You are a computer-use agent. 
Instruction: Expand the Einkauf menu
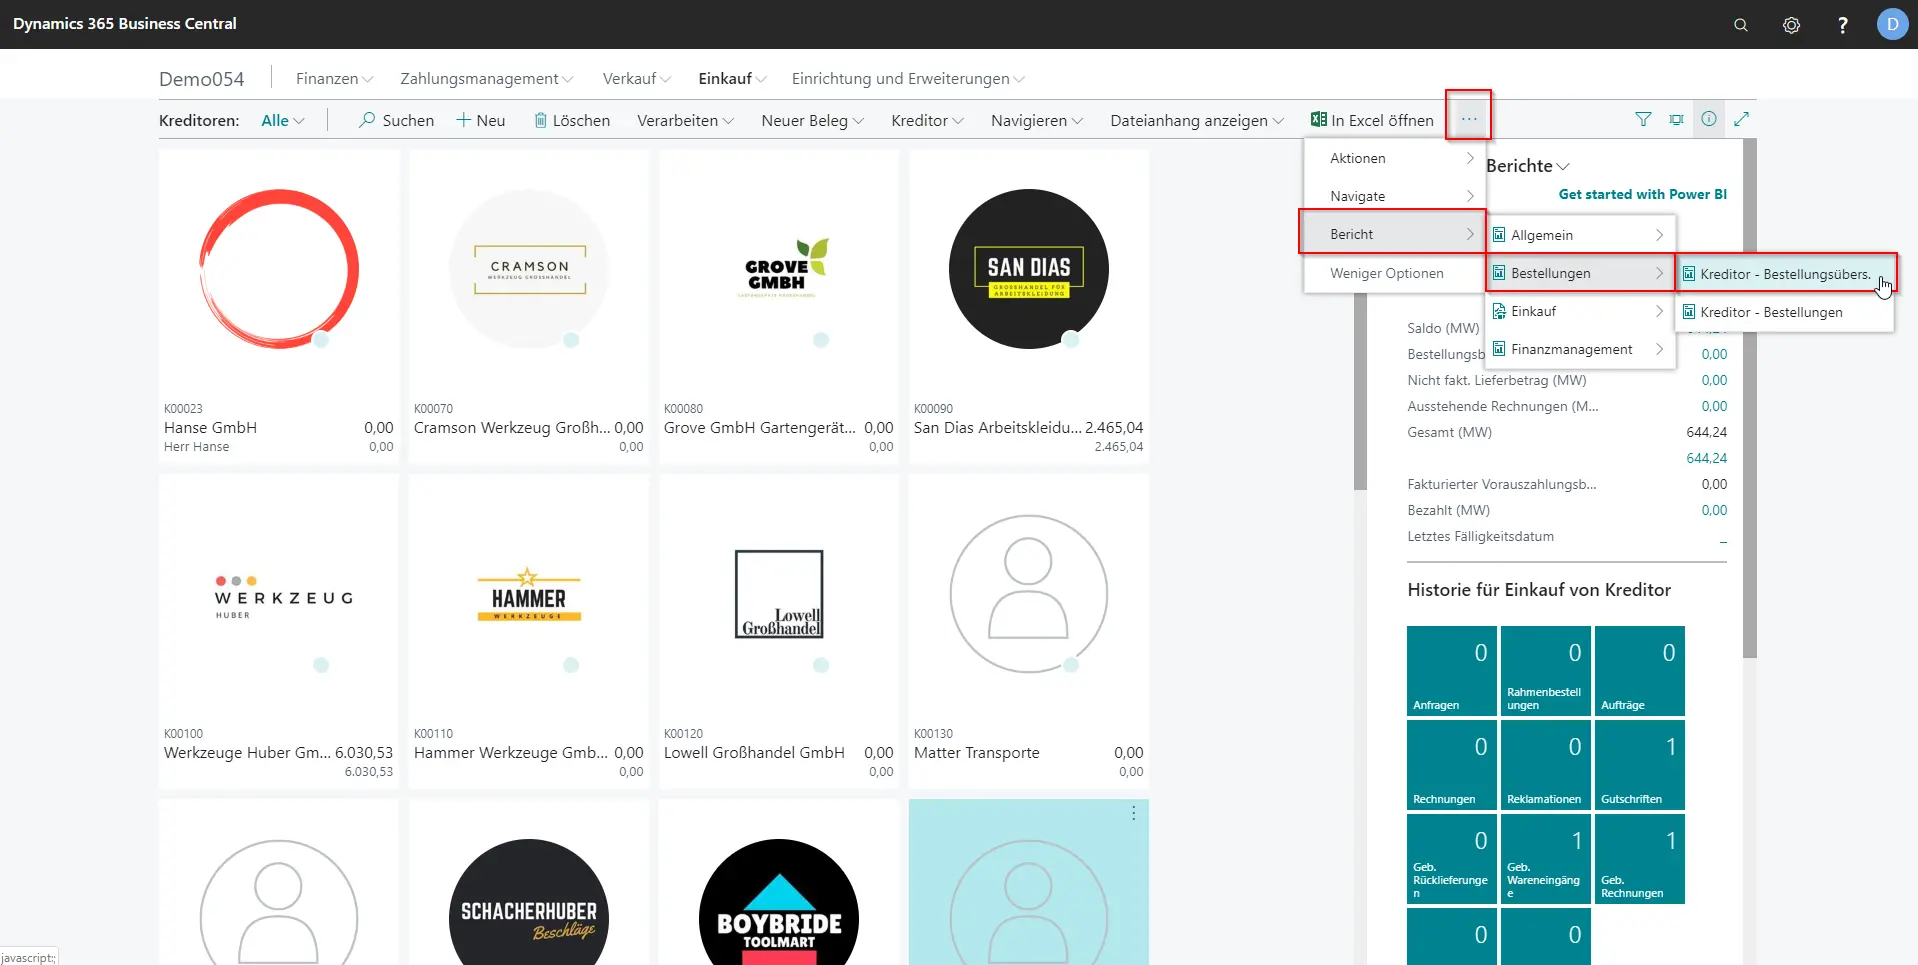point(732,78)
